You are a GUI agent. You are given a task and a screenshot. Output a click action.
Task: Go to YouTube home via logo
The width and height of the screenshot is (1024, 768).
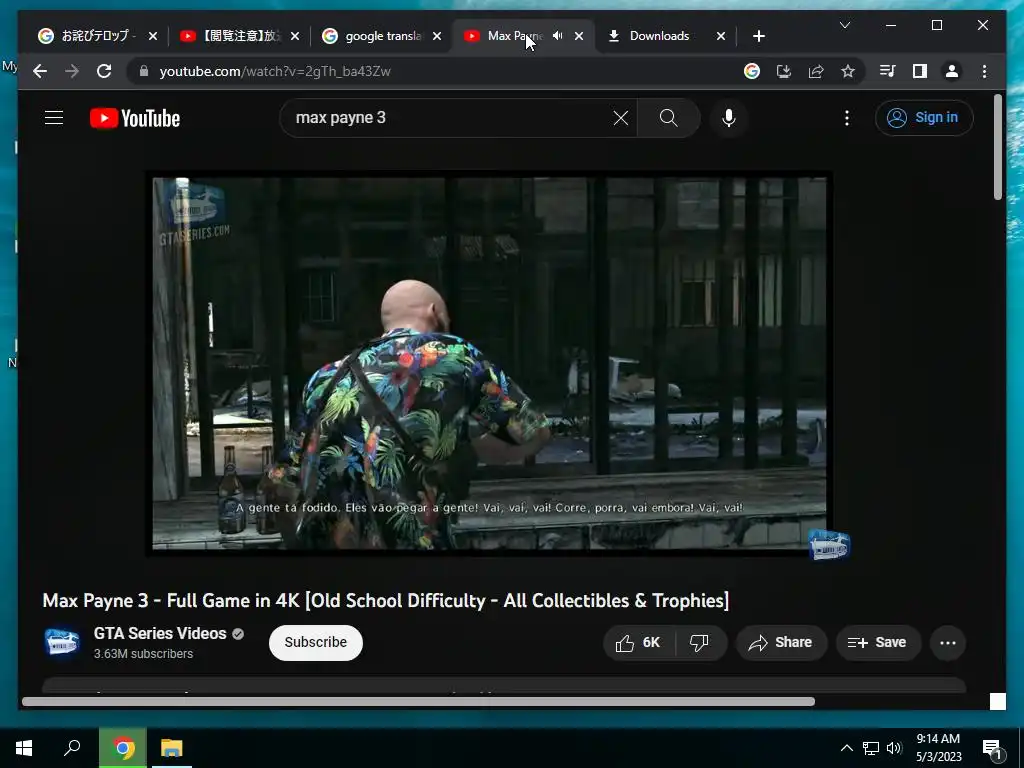point(135,118)
